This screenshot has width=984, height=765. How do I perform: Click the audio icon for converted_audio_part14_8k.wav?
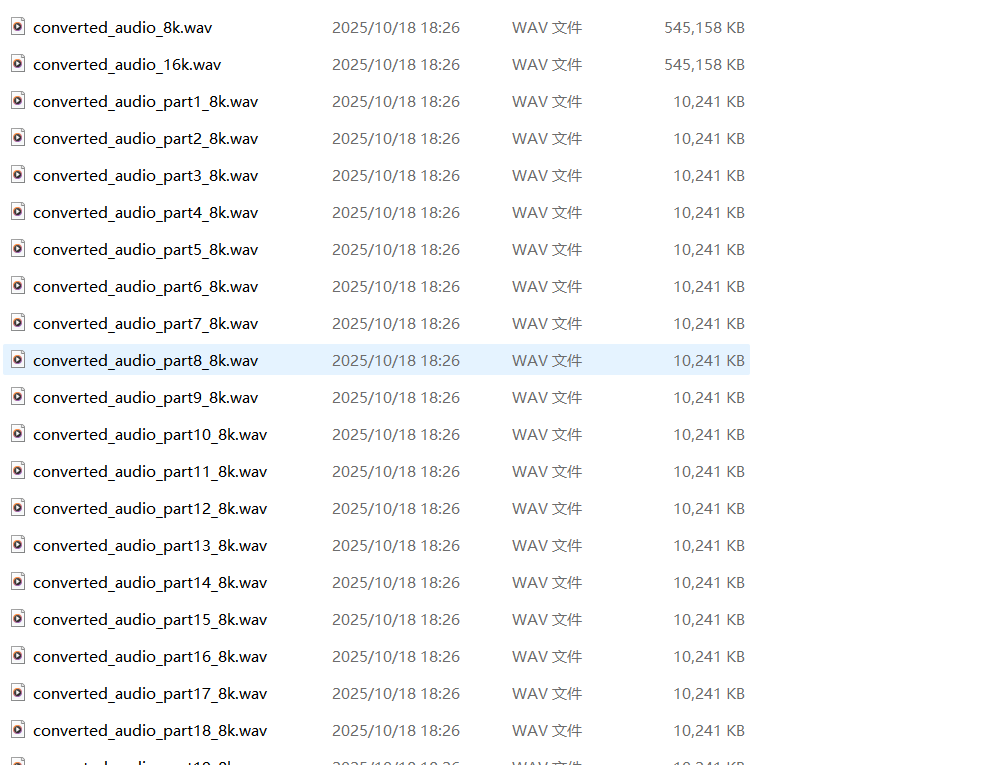pos(18,582)
